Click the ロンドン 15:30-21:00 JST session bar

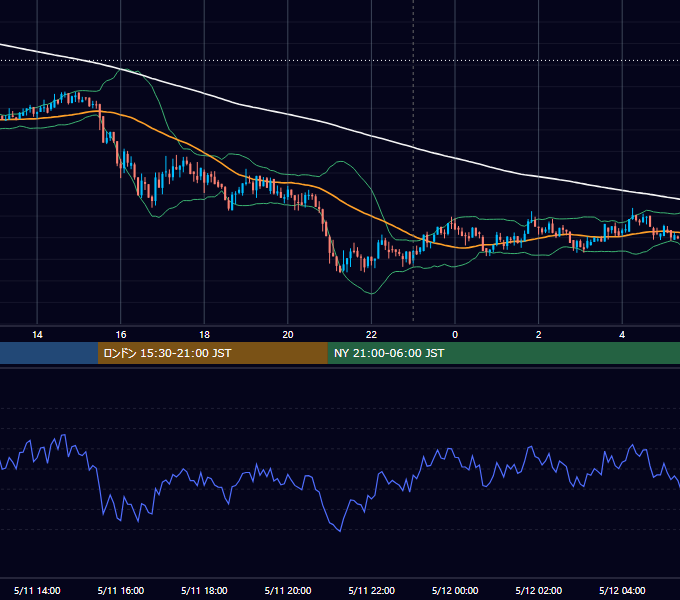(212, 353)
